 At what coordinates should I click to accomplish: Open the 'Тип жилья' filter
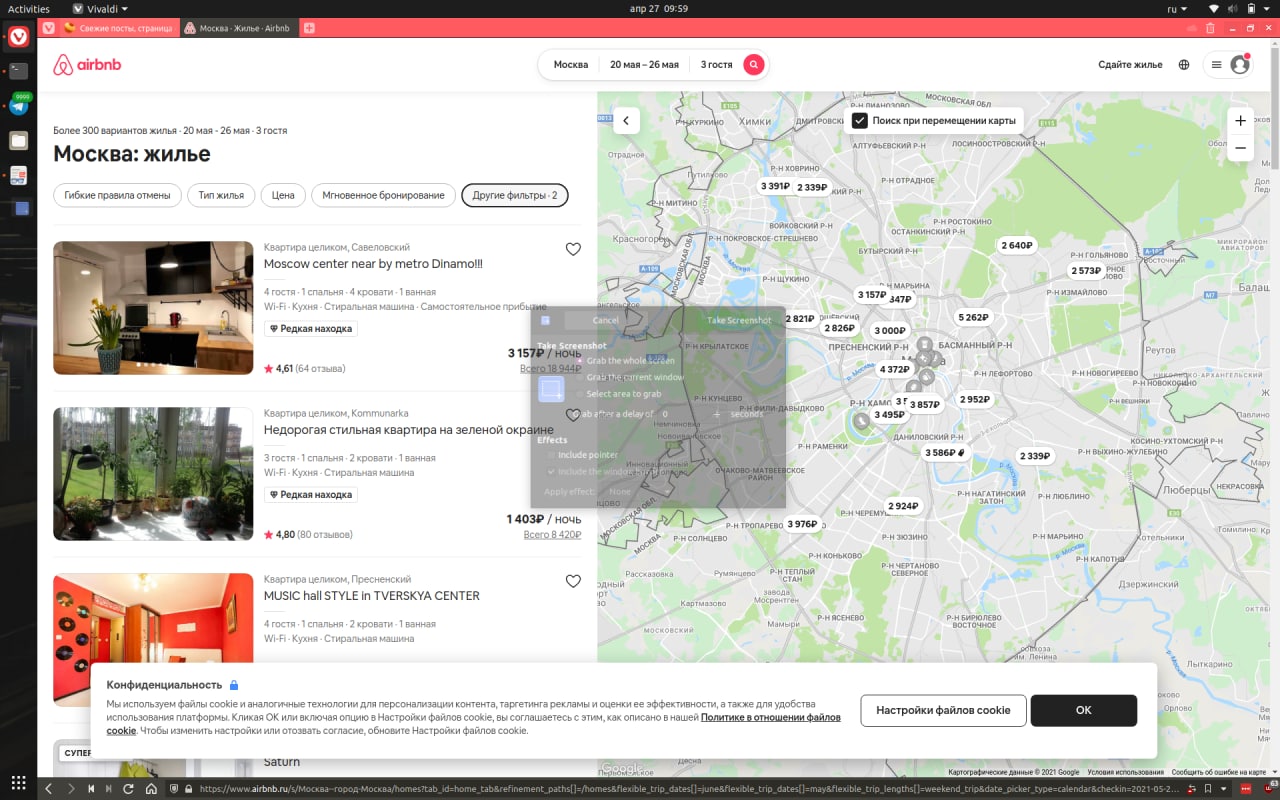pyautogui.click(x=221, y=195)
